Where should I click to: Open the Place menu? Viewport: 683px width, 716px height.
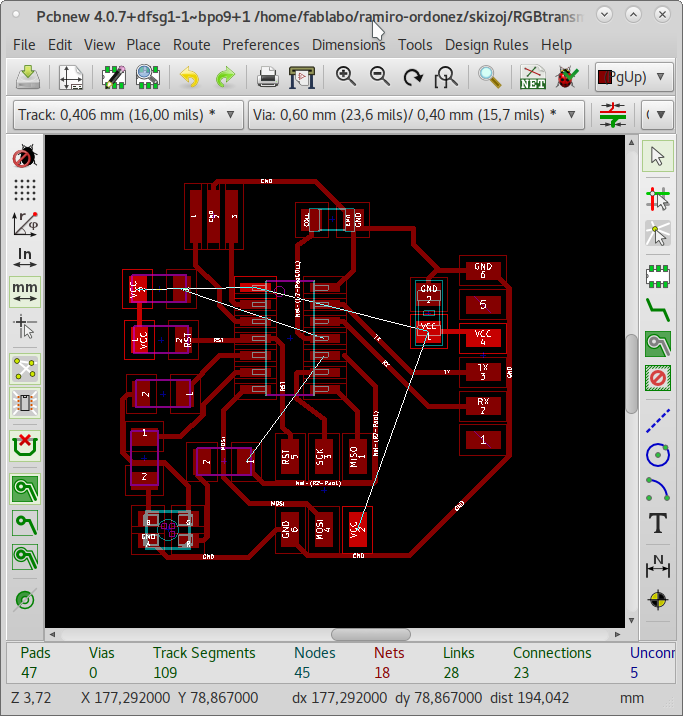click(x=143, y=45)
